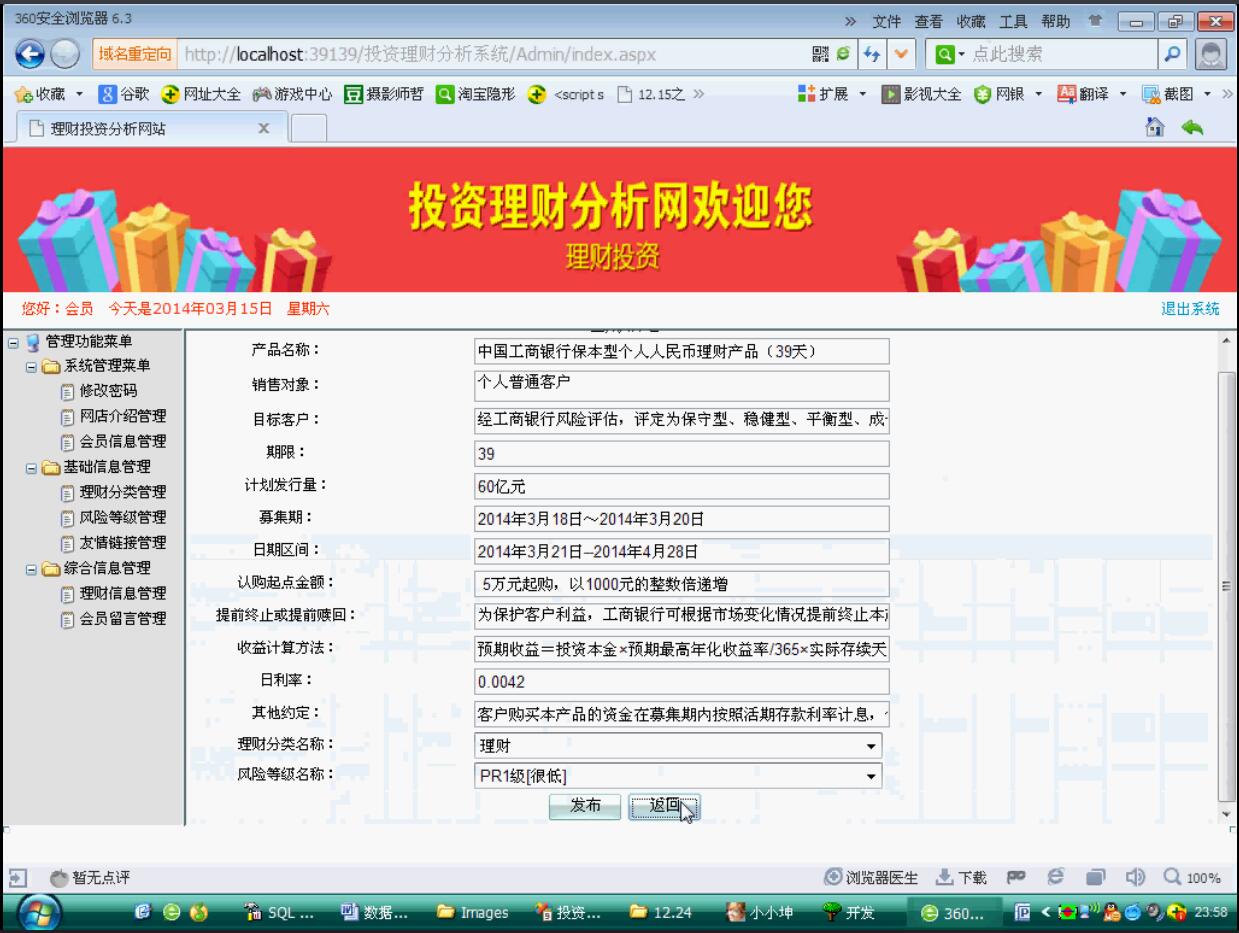
Task: Open the 收藏 menu in the menu bar
Action: point(970,21)
